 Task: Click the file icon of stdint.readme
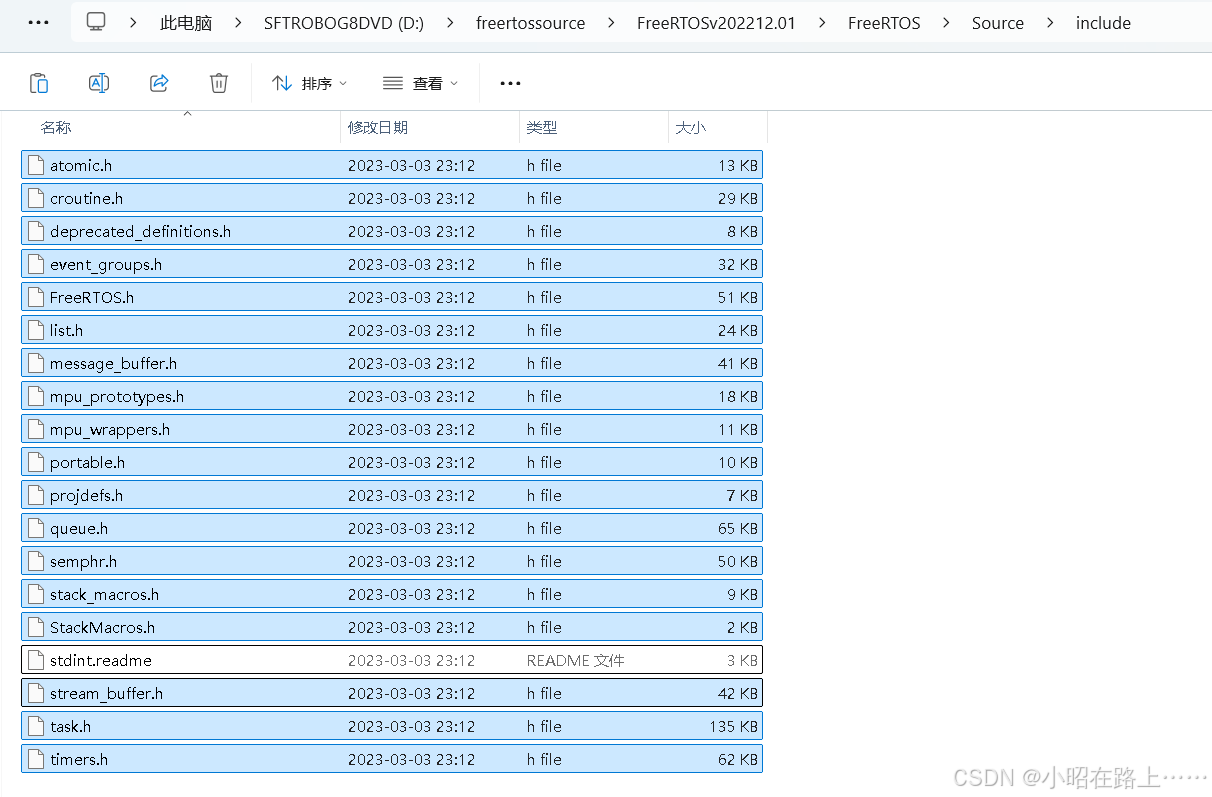36,660
